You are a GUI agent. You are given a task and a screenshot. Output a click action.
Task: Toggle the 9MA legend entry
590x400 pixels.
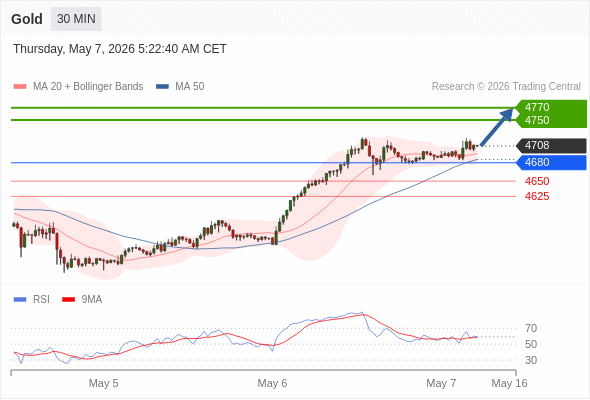[x=82, y=300]
